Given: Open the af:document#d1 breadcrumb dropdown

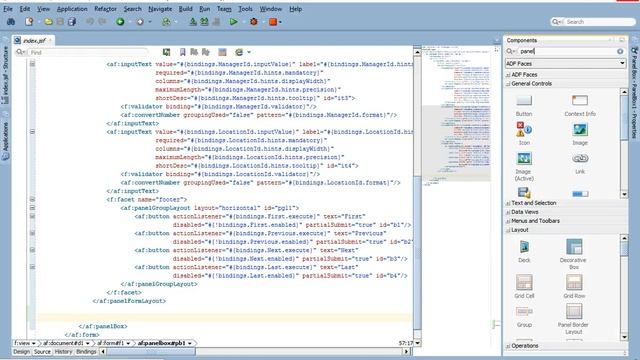Looking at the screenshot, I should [87, 343].
